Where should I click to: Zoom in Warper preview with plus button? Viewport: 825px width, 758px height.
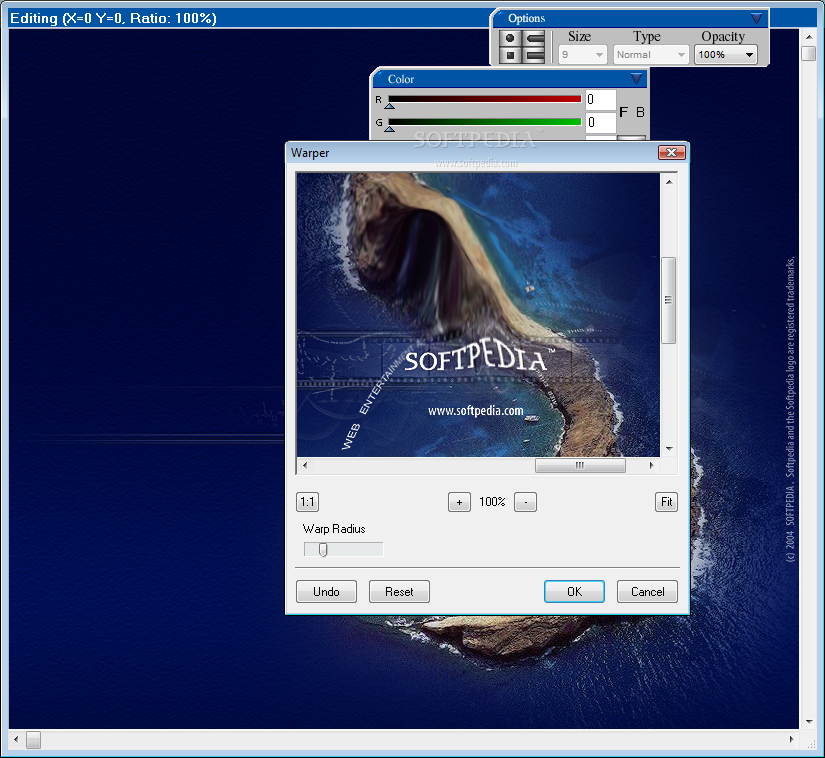[459, 502]
